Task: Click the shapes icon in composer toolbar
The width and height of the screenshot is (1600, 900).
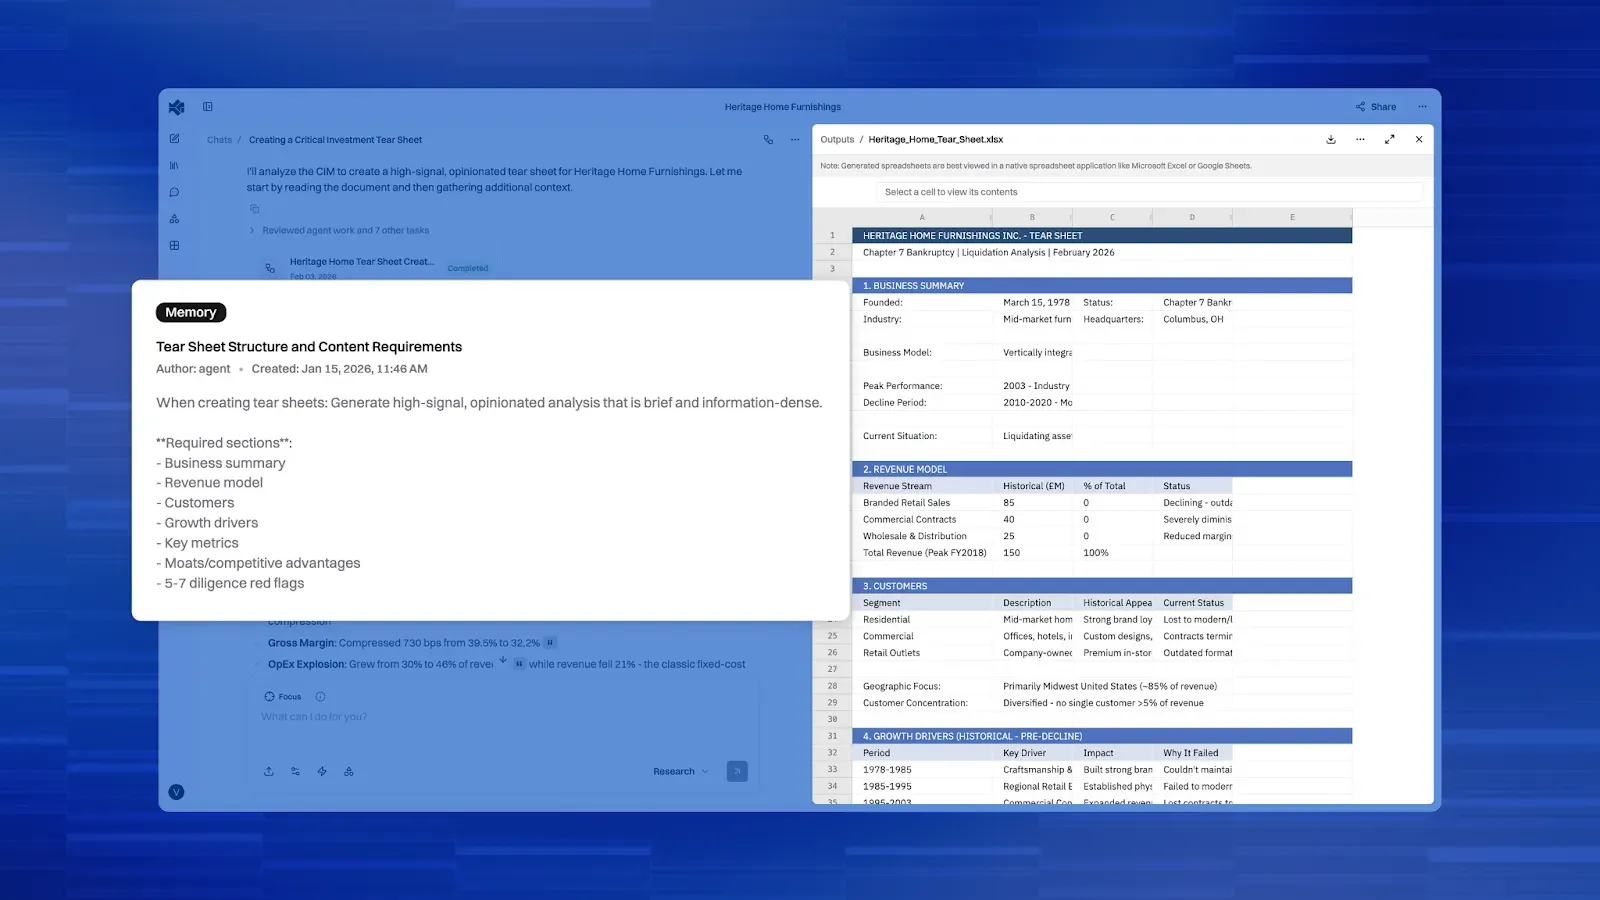Action: click(x=349, y=772)
